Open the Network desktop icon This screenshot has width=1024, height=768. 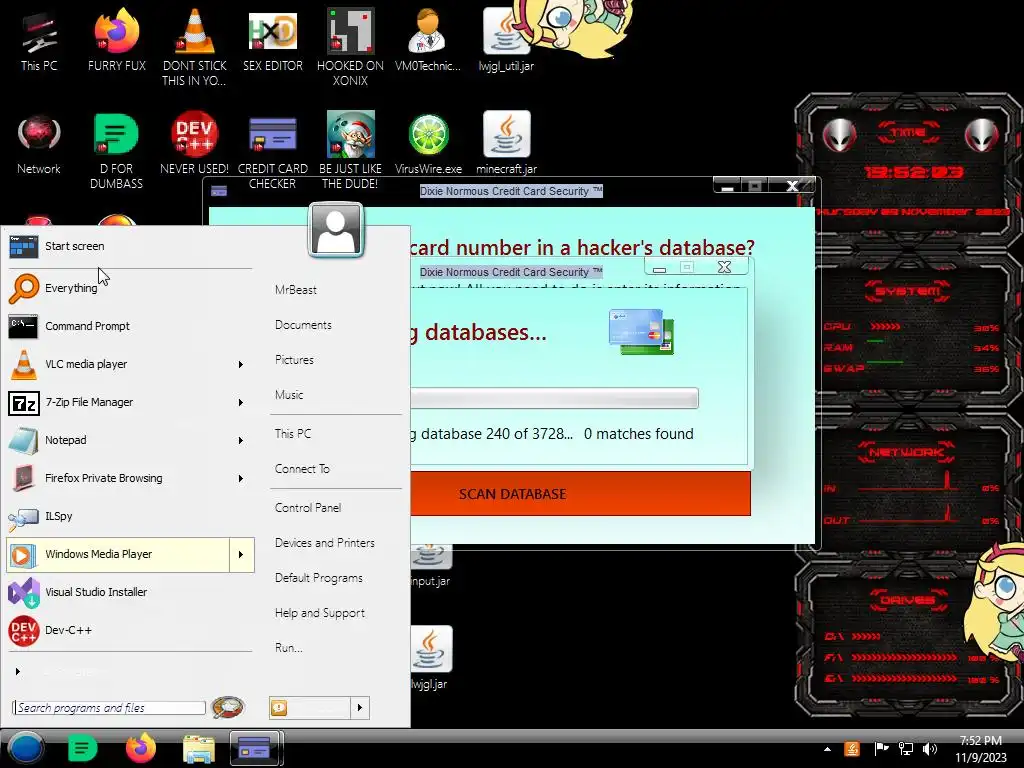[x=39, y=144]
